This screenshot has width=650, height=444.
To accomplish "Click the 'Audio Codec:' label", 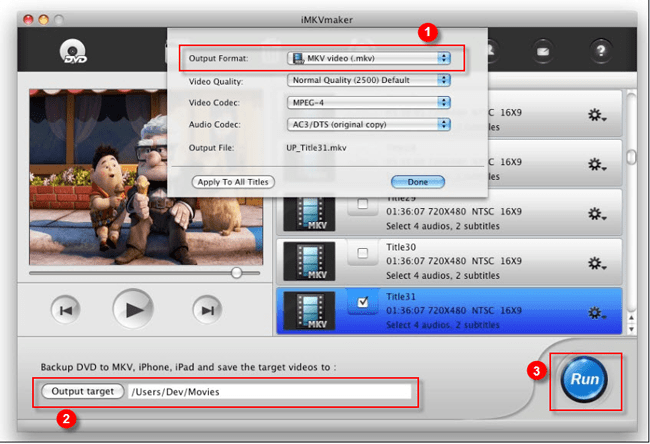I will (215, 124).
